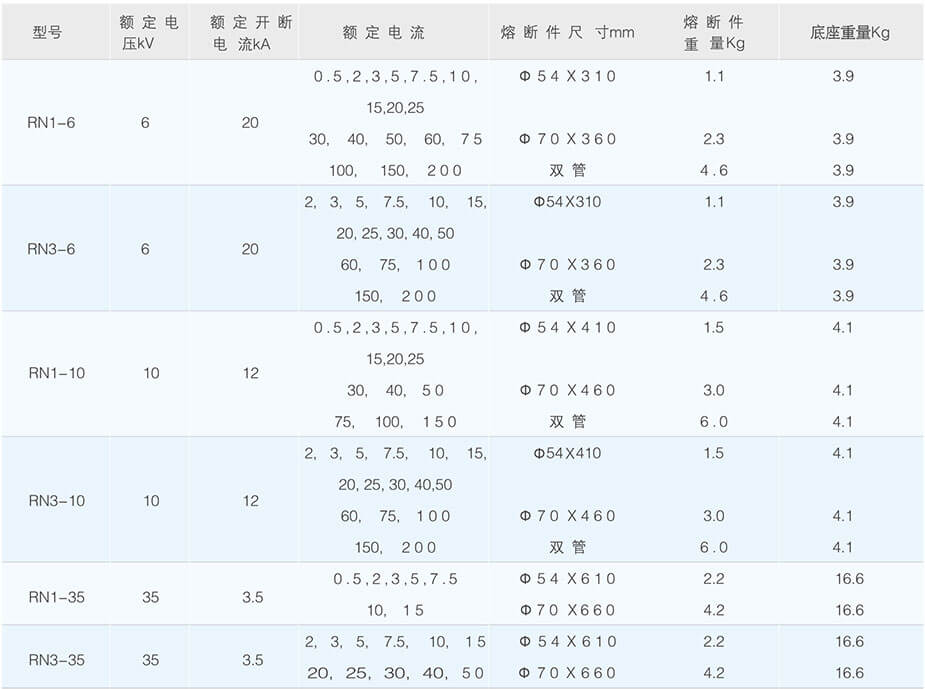925x689 pixels.
Task: Click Φ70X660 size in RN3-35 row
Action: tap(567, 673)
